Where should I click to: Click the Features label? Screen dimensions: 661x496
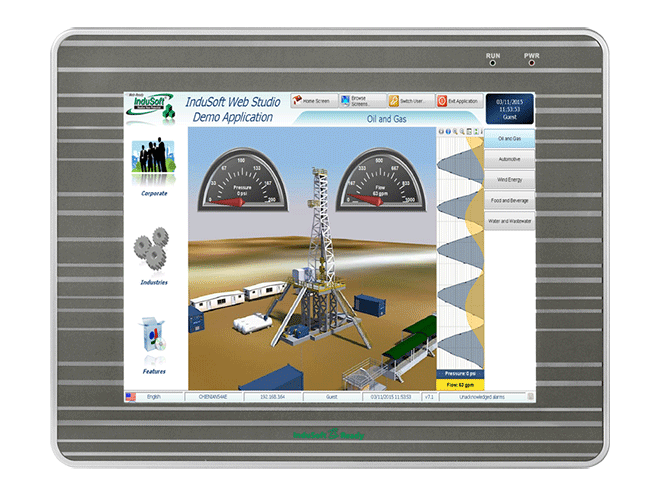tap(154, 371)
